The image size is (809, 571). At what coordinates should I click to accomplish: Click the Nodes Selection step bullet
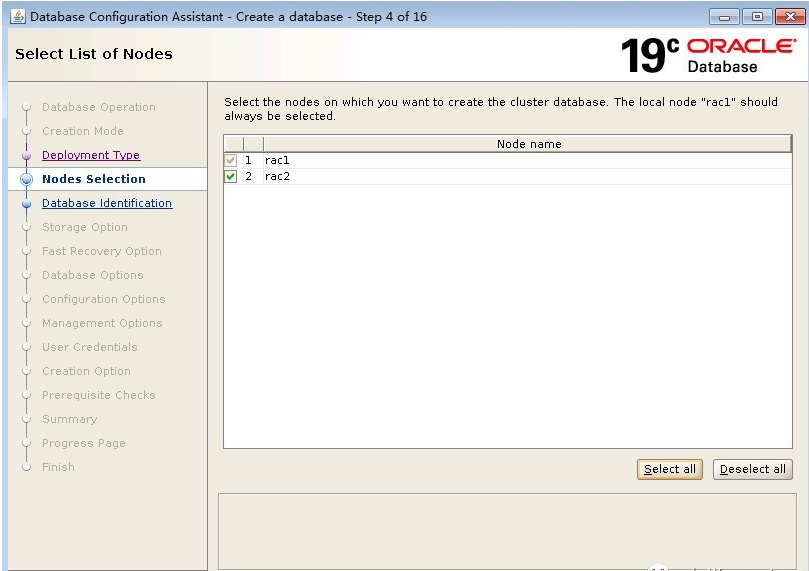coord(27,180)
